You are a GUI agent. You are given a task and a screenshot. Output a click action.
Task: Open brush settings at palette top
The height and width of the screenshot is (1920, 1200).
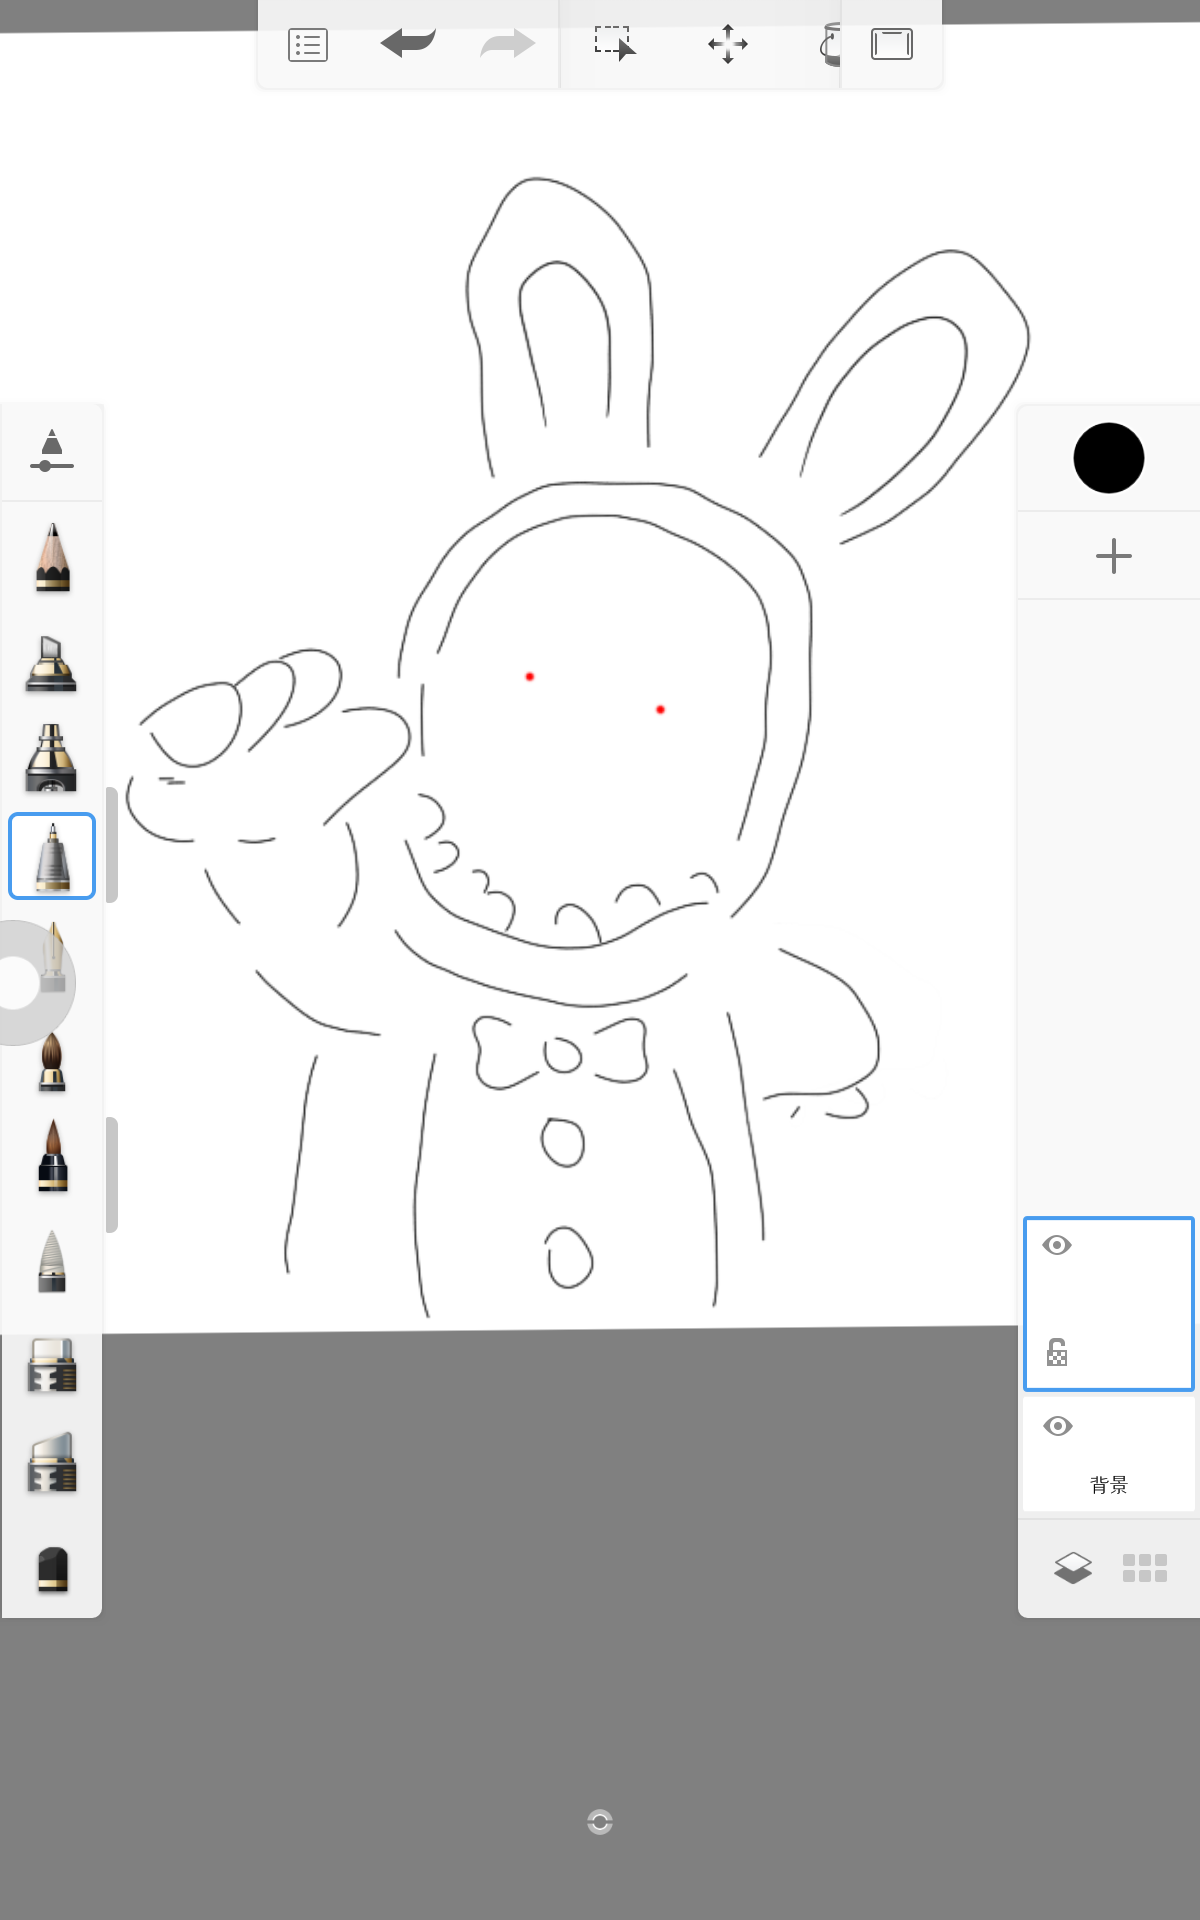52,451
